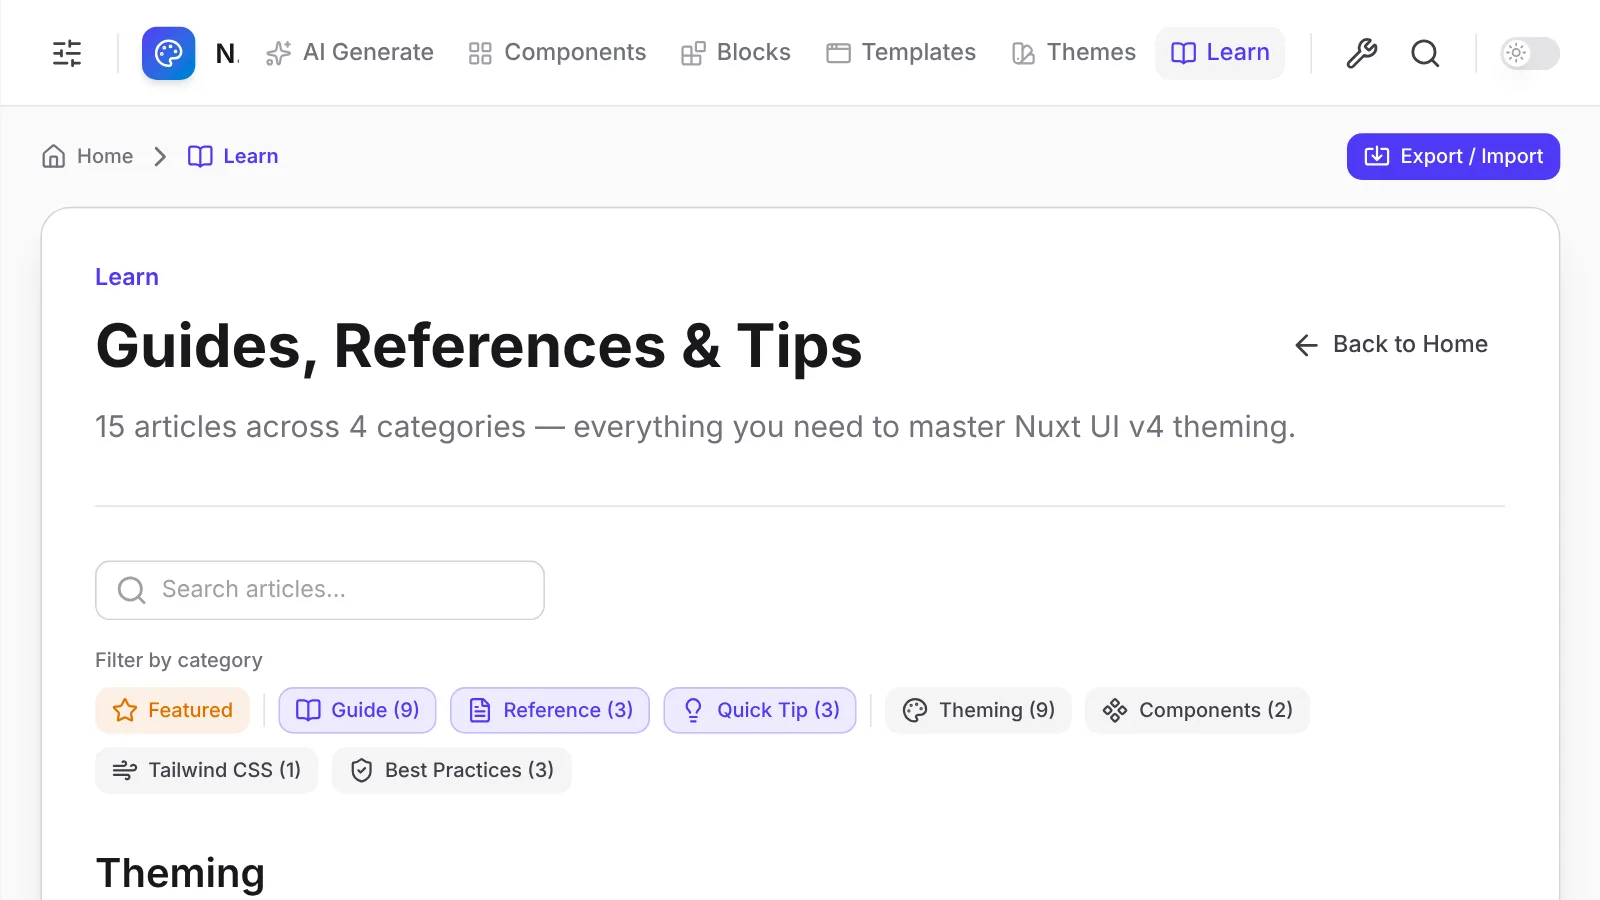Open search with the magnifier icon
Screen dimensions: 1600x900
coord(1425,53)
